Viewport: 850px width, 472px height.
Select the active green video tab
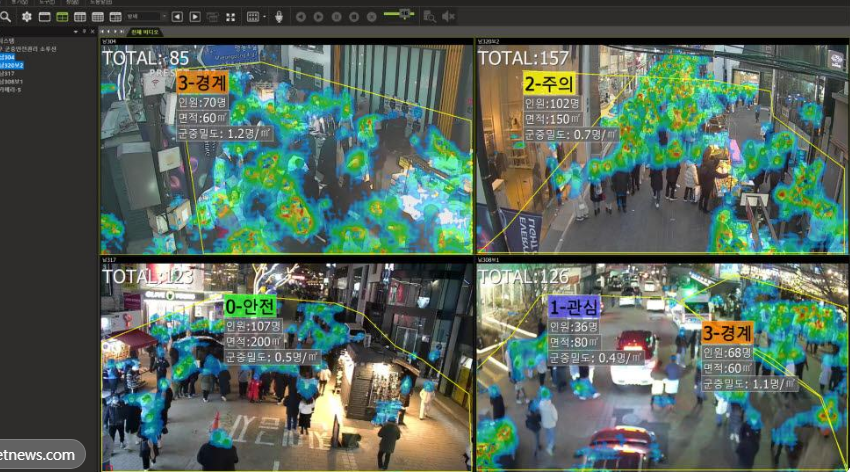[x=145, y=32]
